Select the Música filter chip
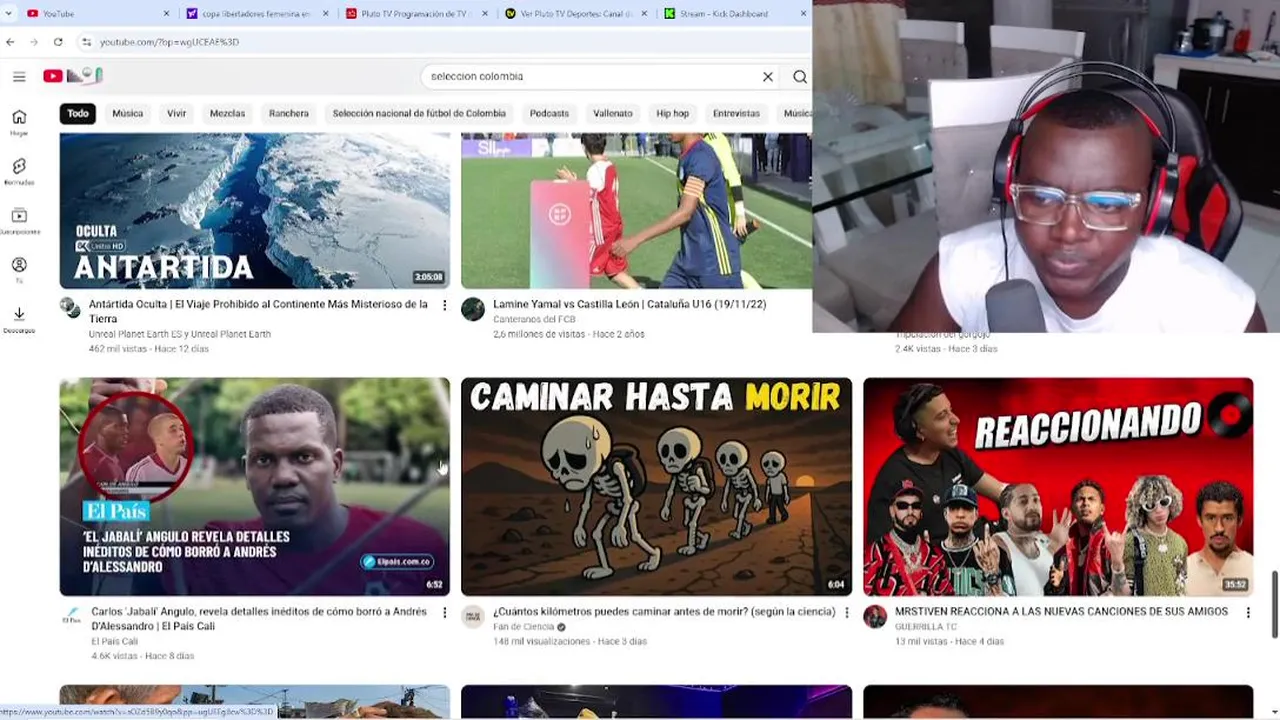This screenshot has height=720, width=1280. pos(128,113)
